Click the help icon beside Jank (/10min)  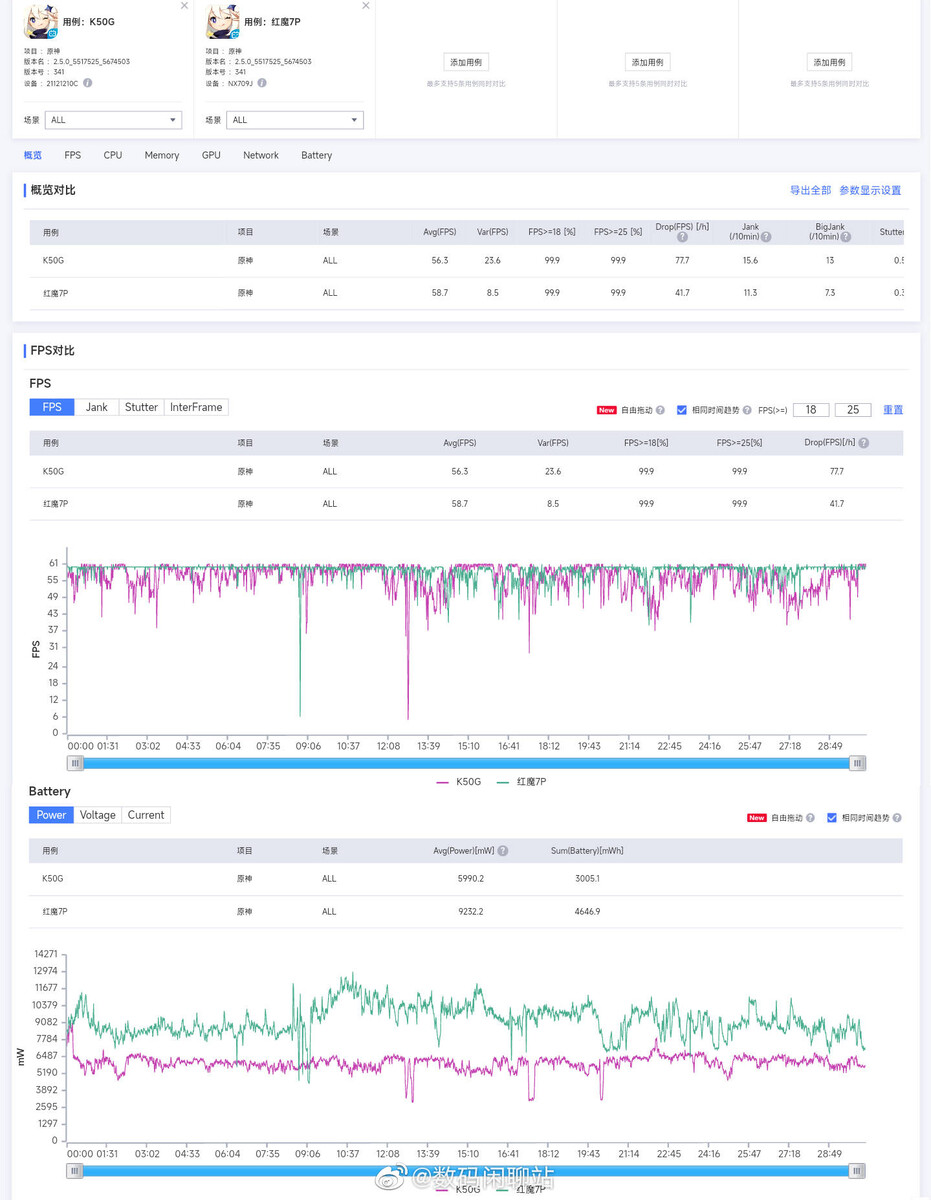766,237
